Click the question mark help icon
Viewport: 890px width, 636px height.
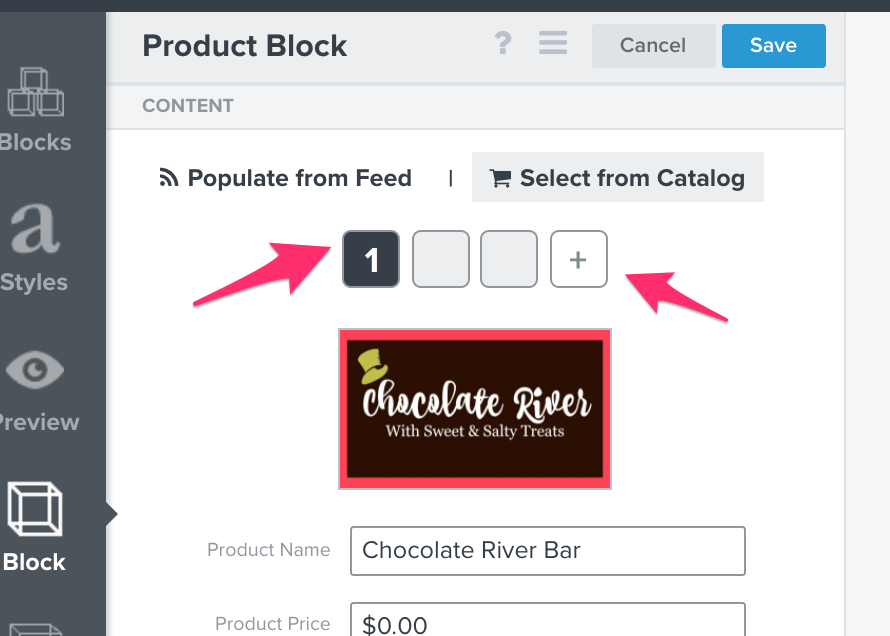click(503, 43)
